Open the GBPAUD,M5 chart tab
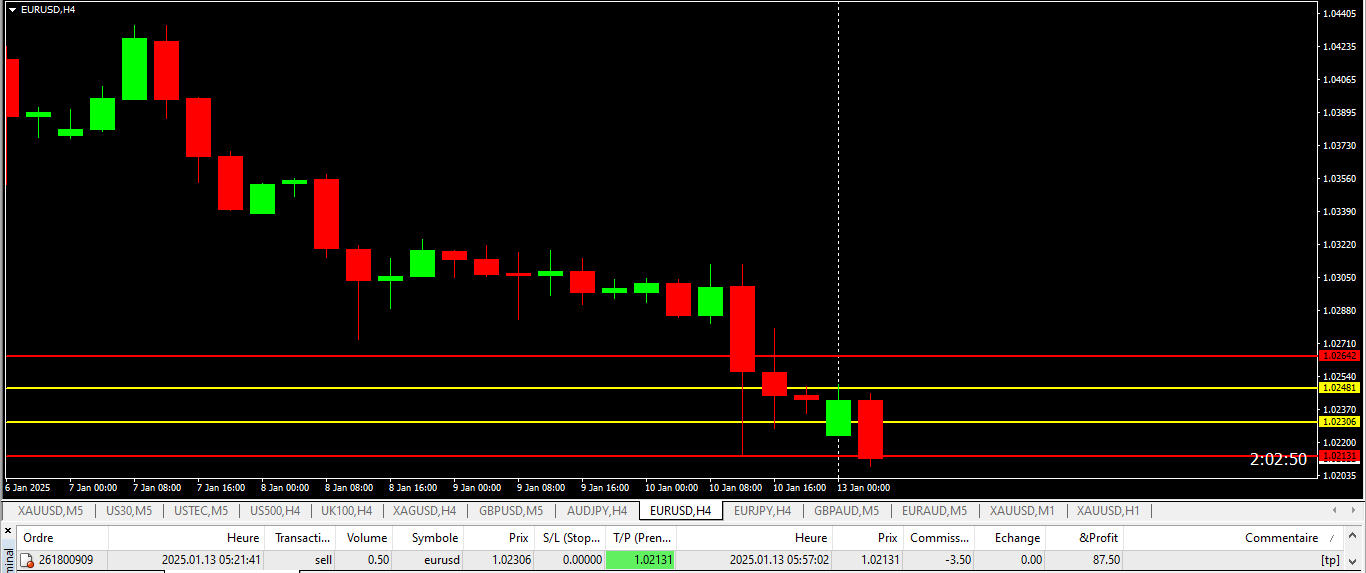This screenshot has height=573, width=1366. point(847,511)
